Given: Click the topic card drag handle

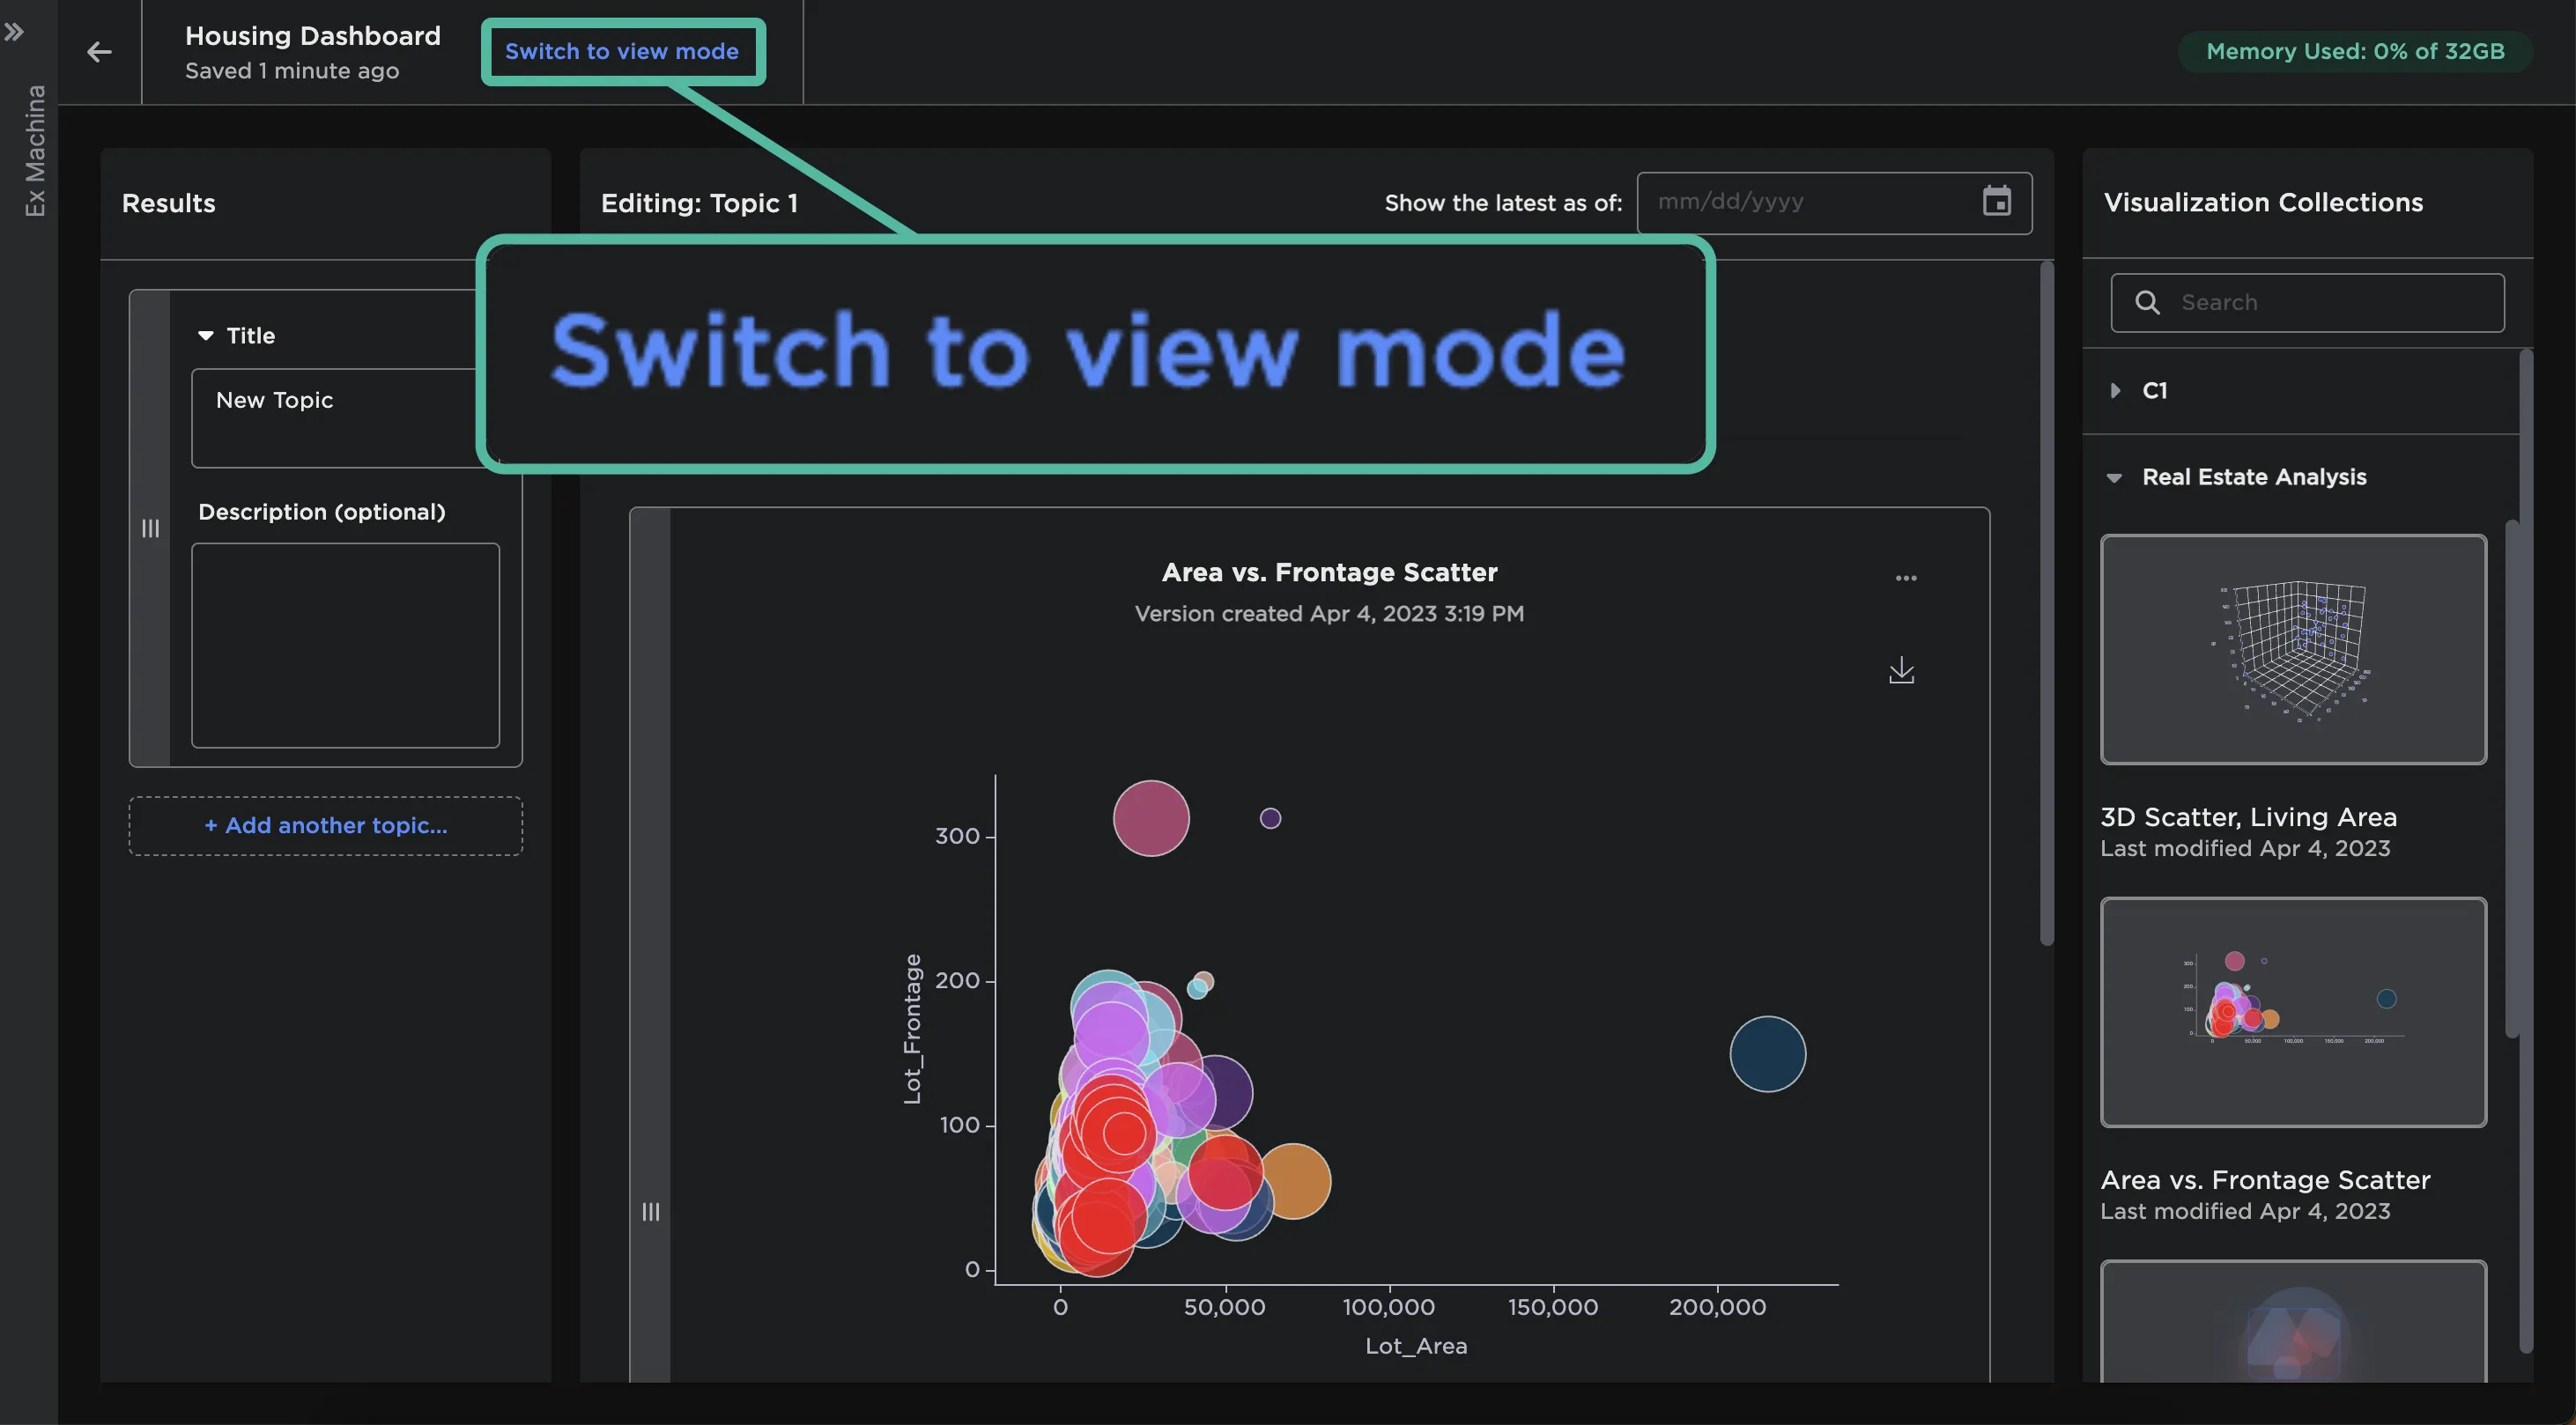Looking at the screenshot, I should click(150, 528).
